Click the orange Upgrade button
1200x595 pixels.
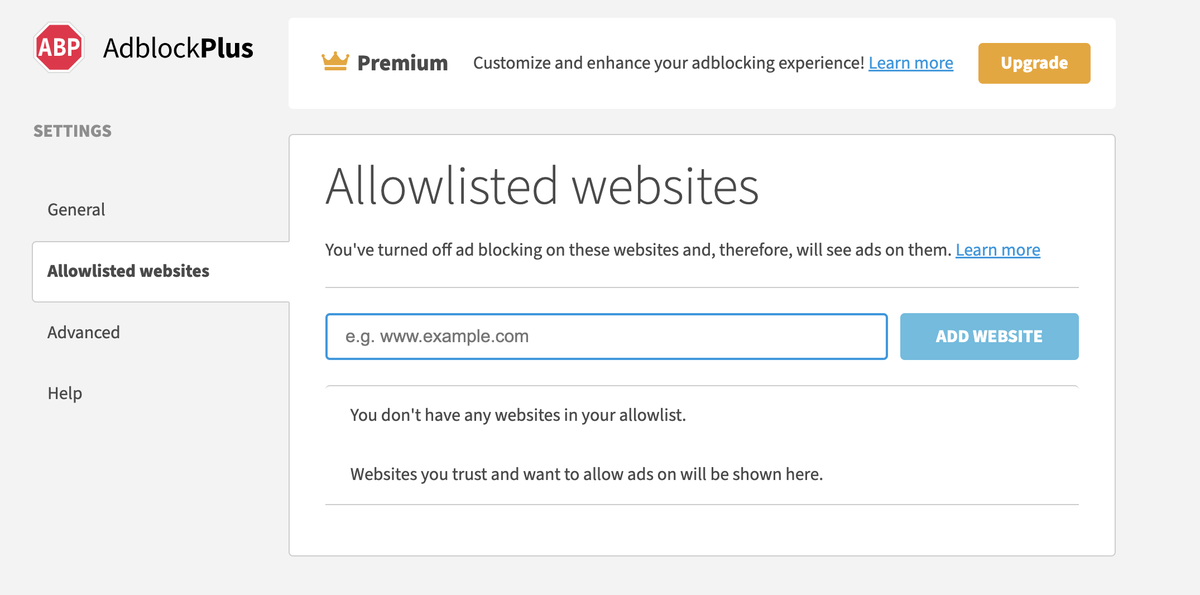coord(1034,63)
